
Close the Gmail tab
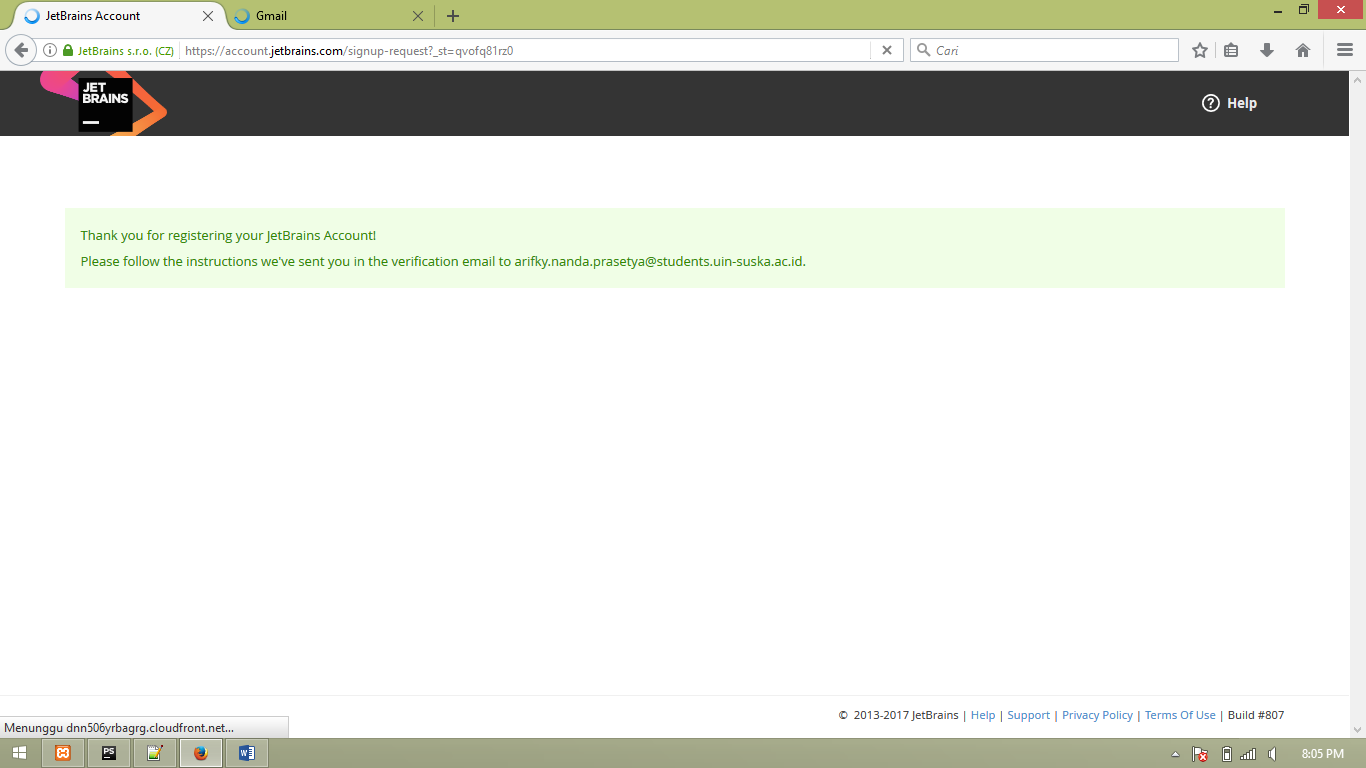tap(418, 16)
